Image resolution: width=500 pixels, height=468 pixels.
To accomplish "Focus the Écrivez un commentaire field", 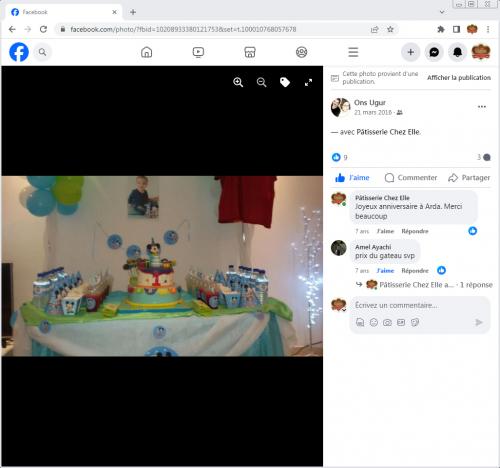I will pyautogui.click(x=420, y=305).
